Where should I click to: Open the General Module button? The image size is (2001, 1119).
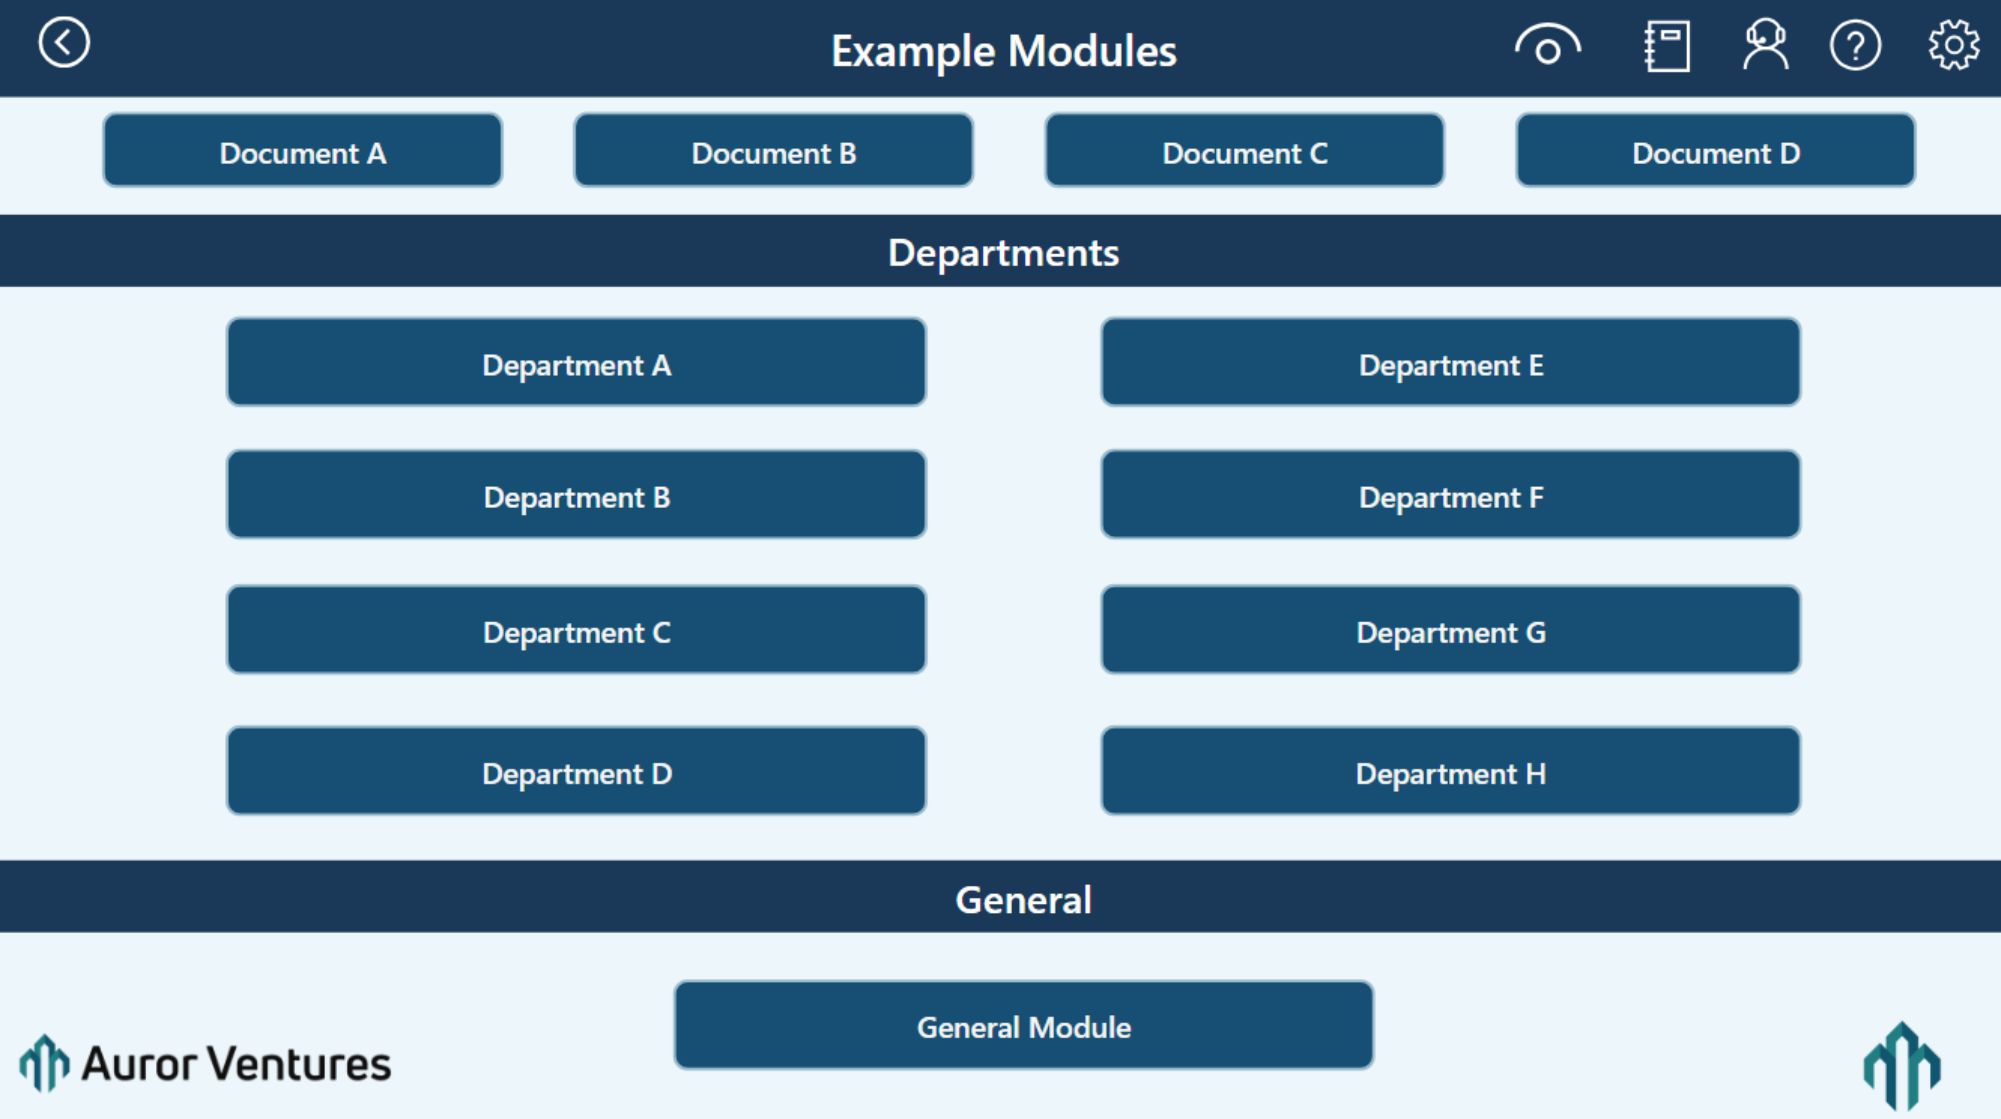1023,1026
